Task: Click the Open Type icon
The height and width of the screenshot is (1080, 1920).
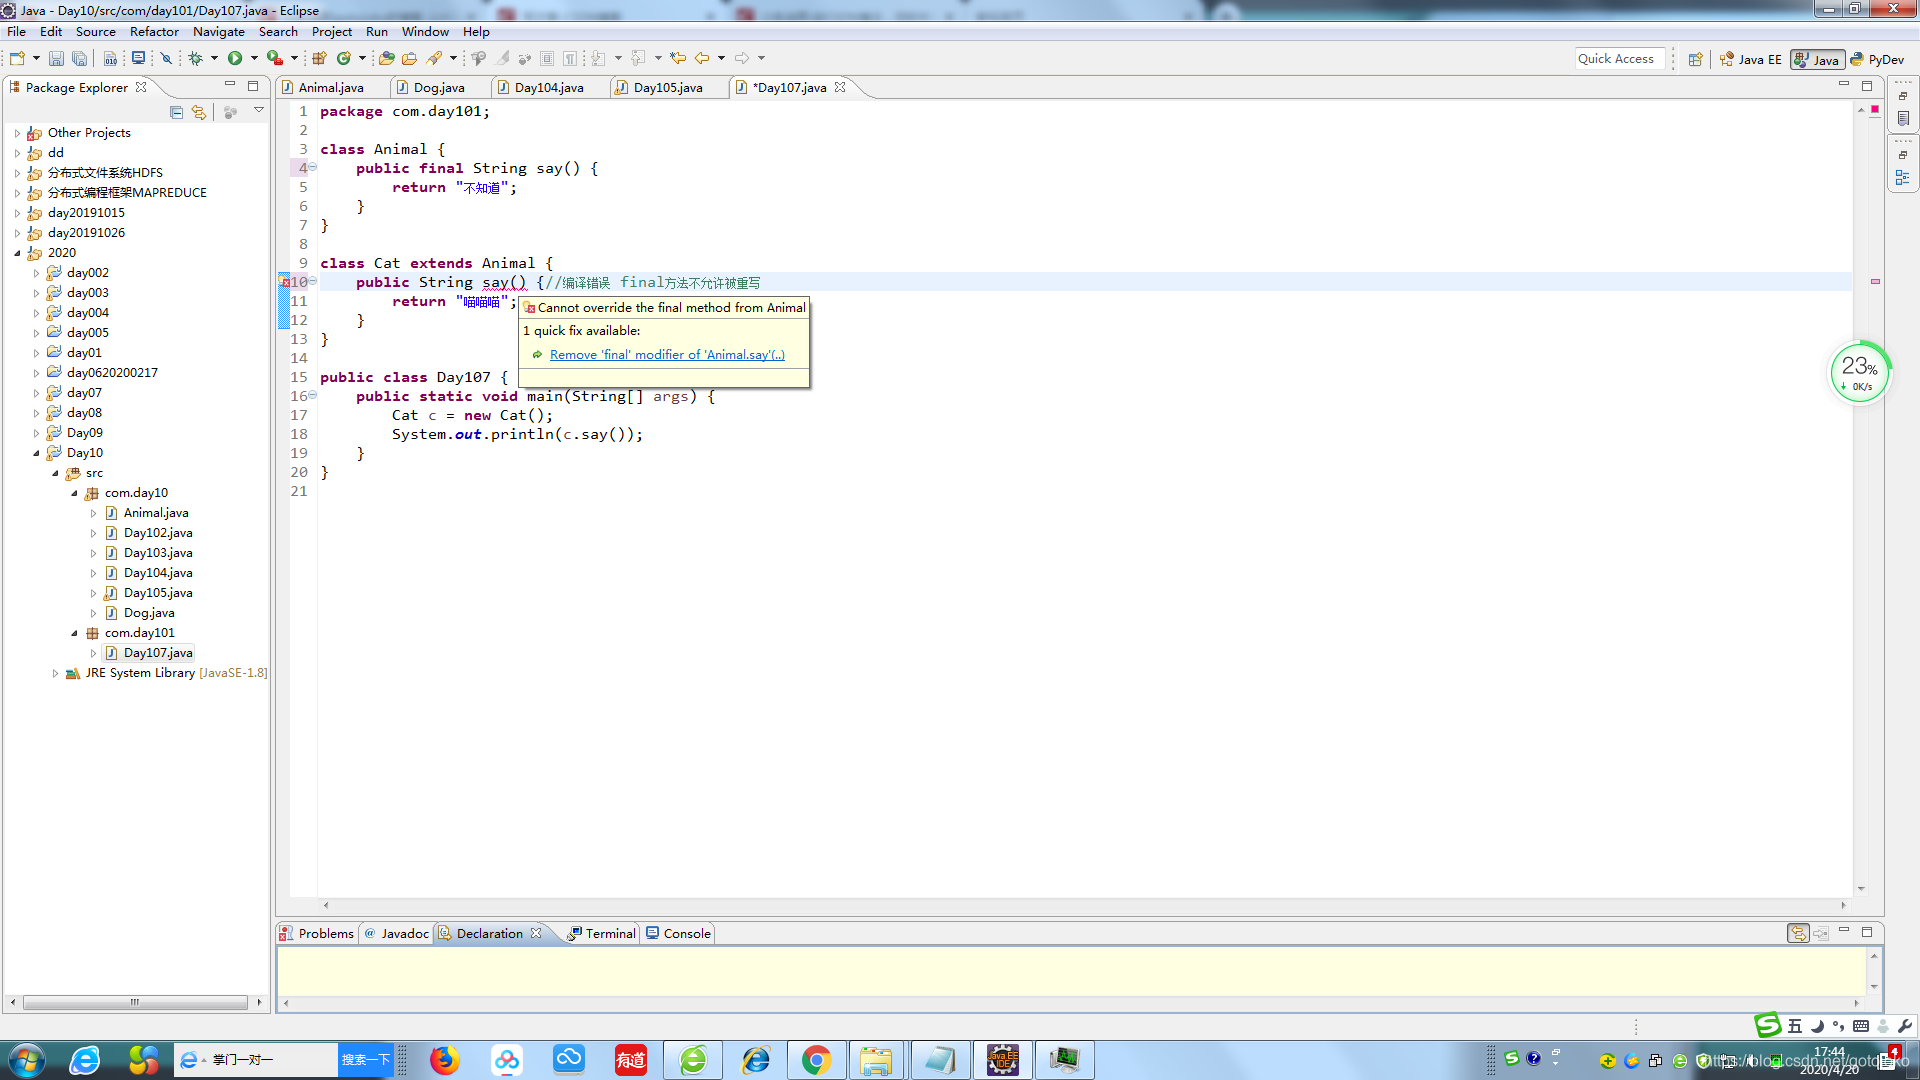Action: pyautogui.click(x=386, y=59)
